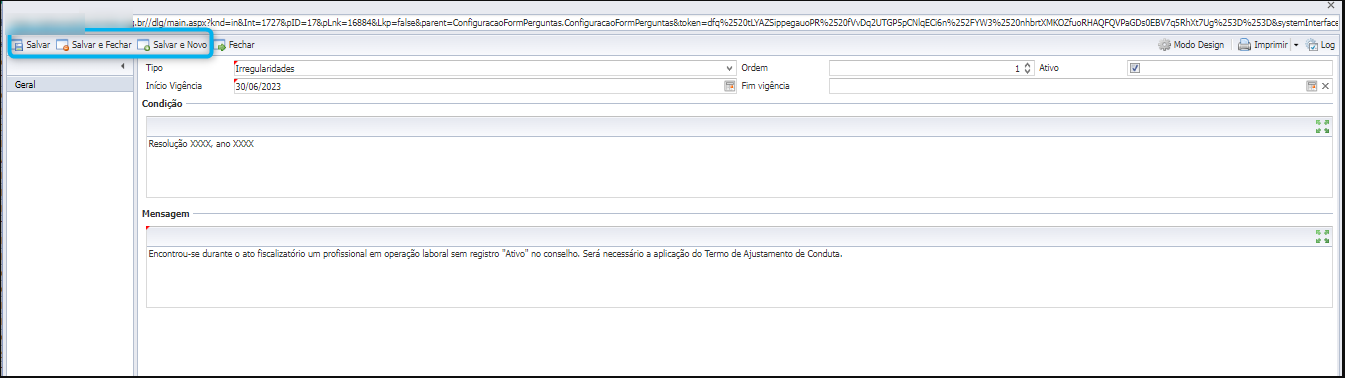Click Salvar e Fechar in toolbar
This screenshot has width=1345, height=378.
coord(94,45)
